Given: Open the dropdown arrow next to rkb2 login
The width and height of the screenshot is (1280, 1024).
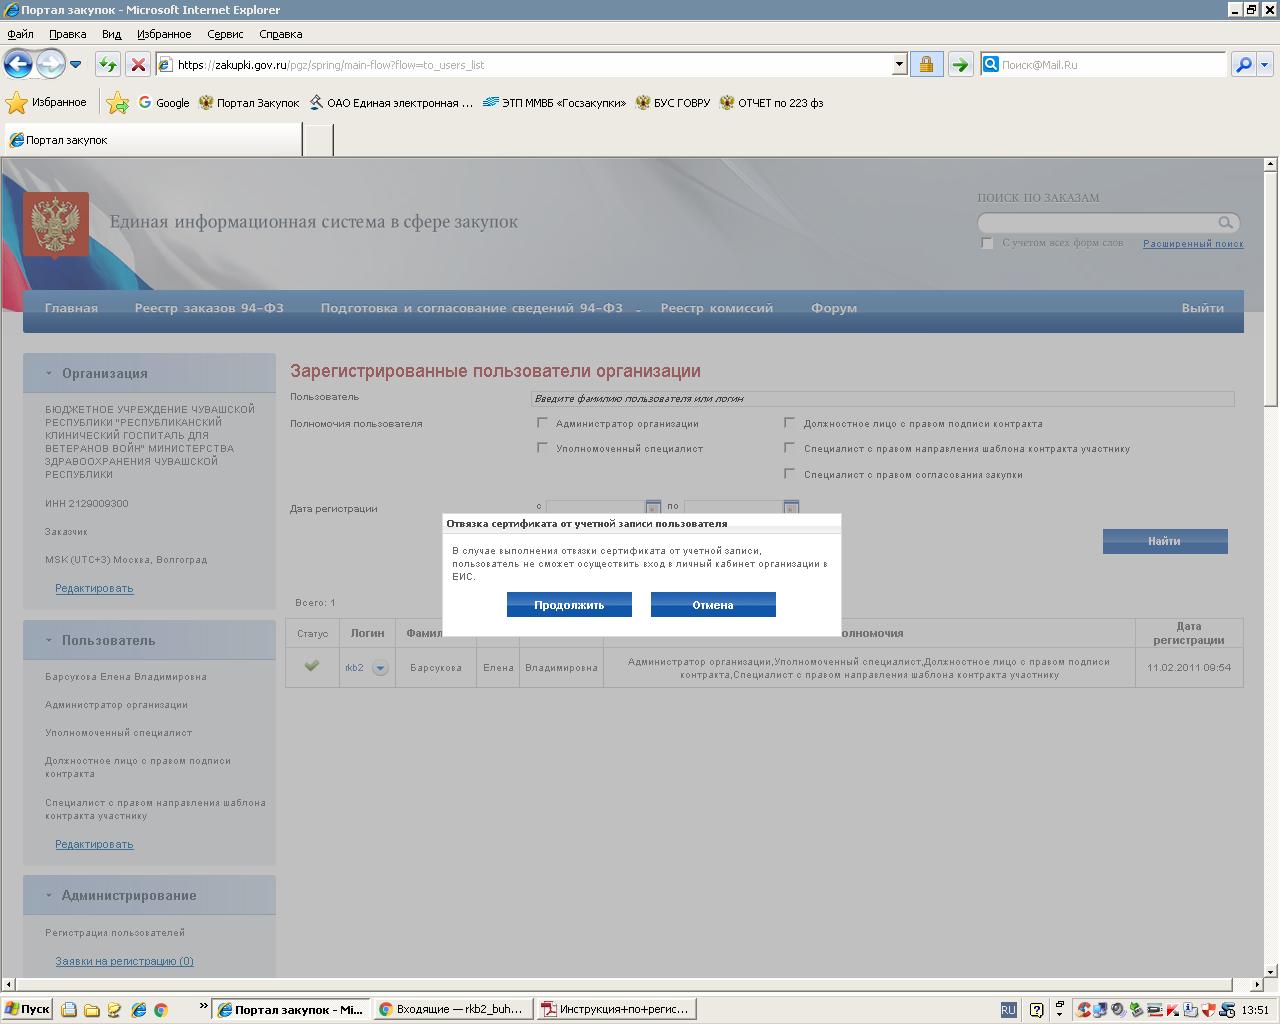Looking at the screenshot, I should (x=380, y=668).
